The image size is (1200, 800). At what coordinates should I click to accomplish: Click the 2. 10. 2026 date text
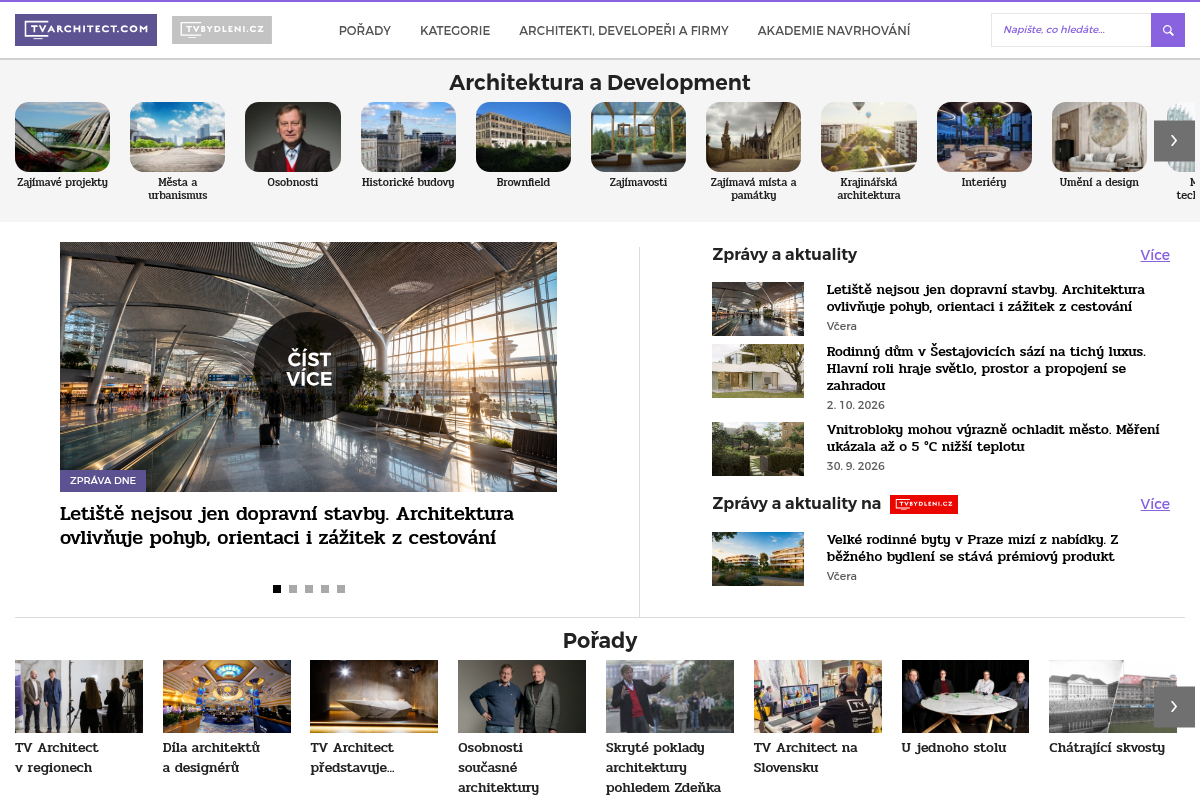(x=856, y=405)
